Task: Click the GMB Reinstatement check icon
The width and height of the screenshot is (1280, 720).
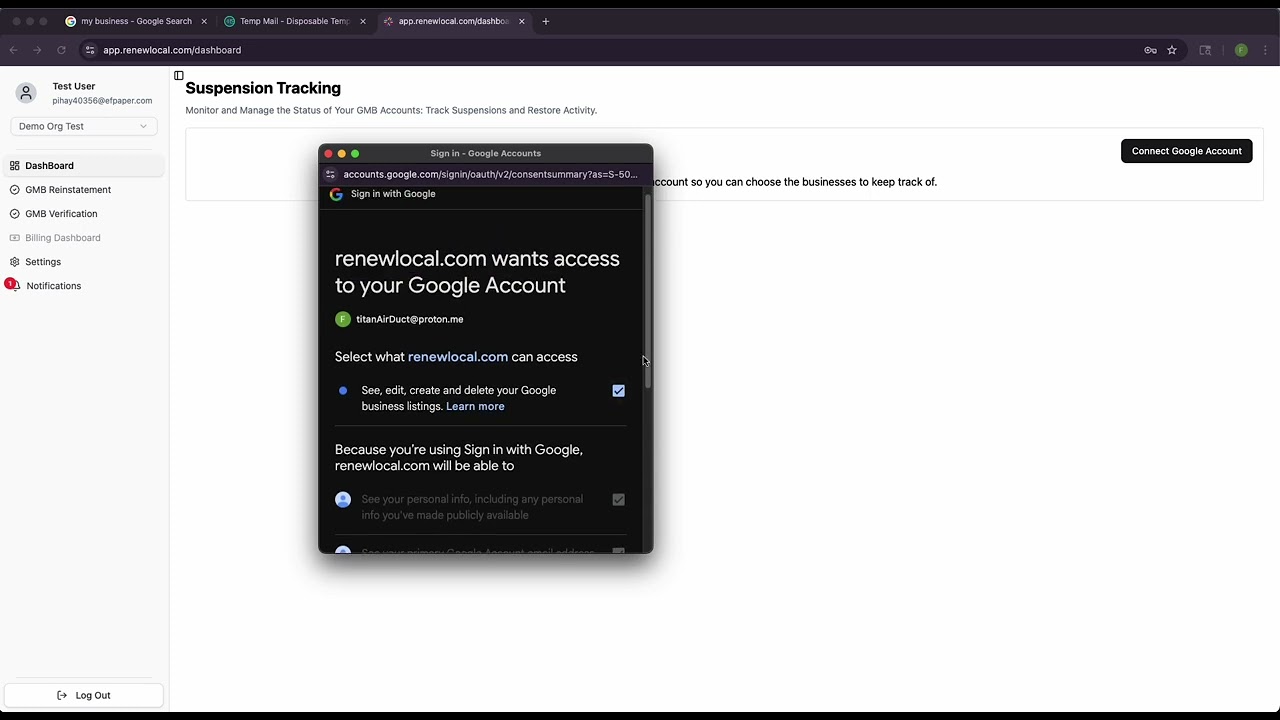Action: tap(15, 190)
